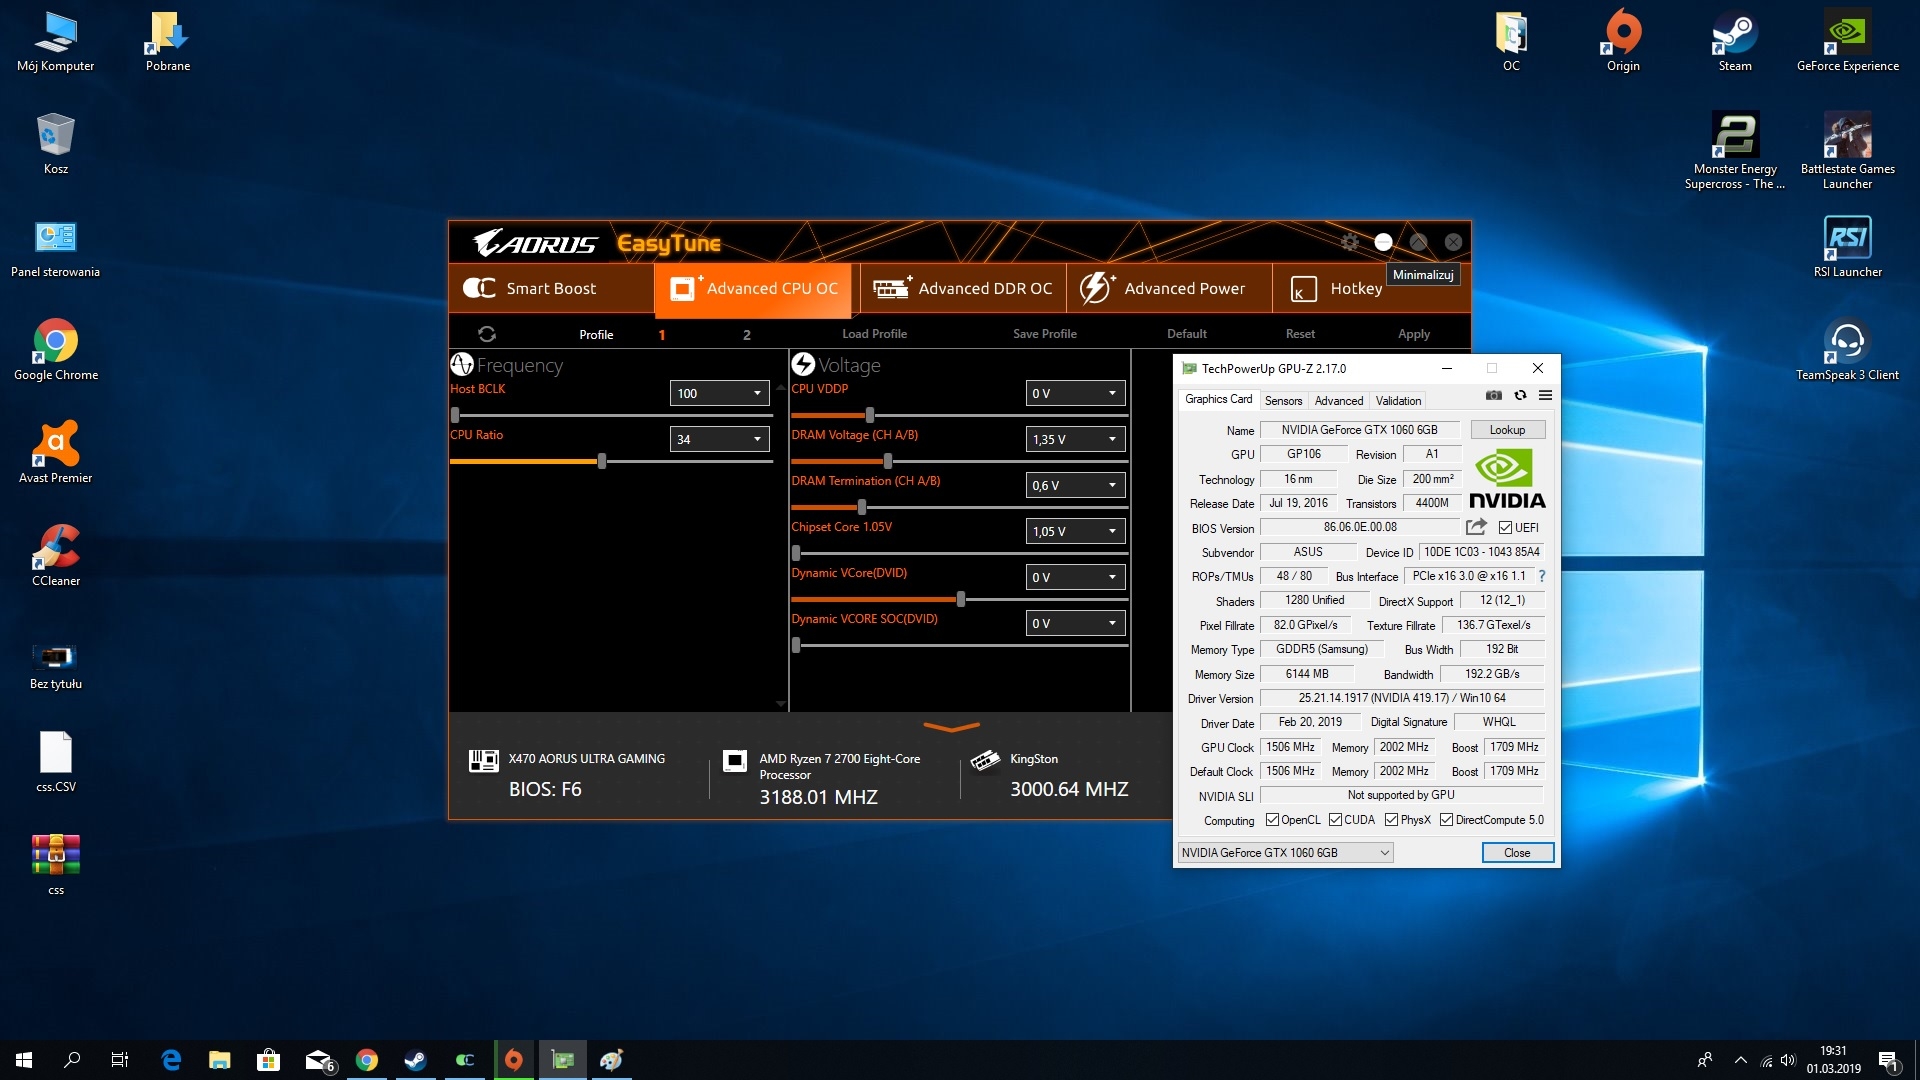Select the css.CSV file on the desktop
Image resolution: width=1920 pixels, height=1080 pixels.
[56, 762]
